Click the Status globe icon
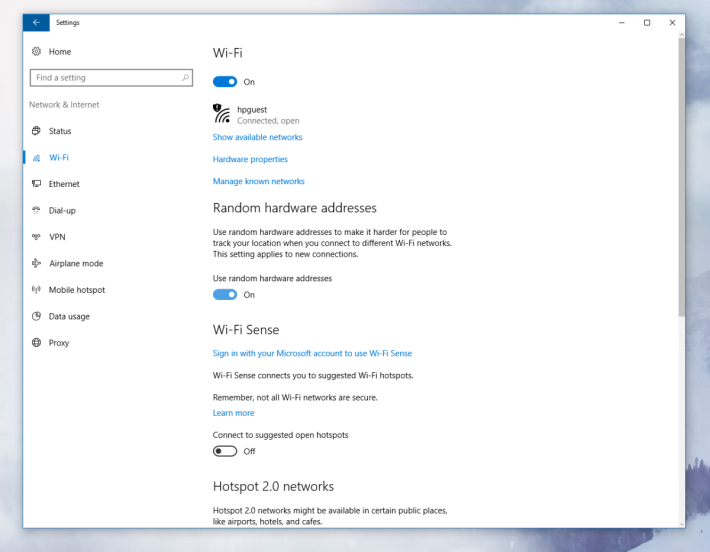 click(x=36, y=131)
